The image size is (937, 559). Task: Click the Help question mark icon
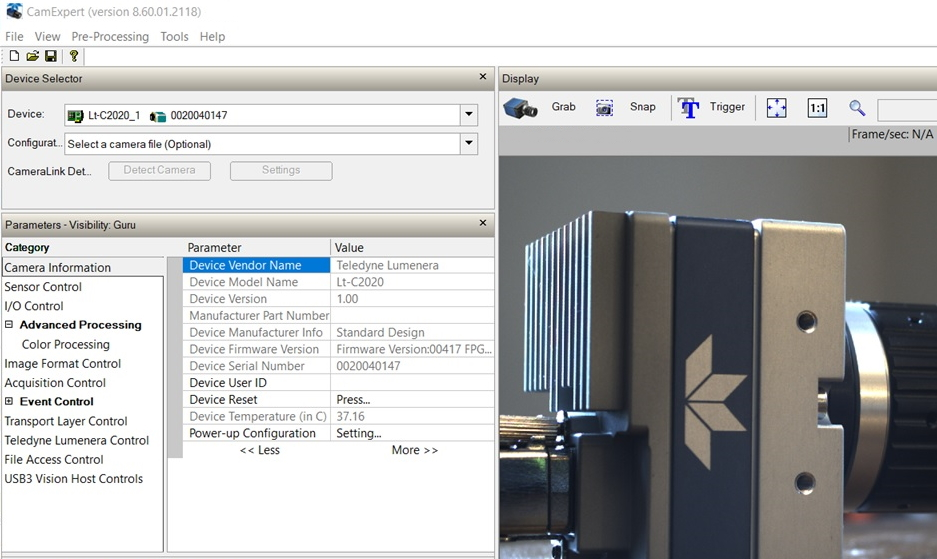[74, 57]
